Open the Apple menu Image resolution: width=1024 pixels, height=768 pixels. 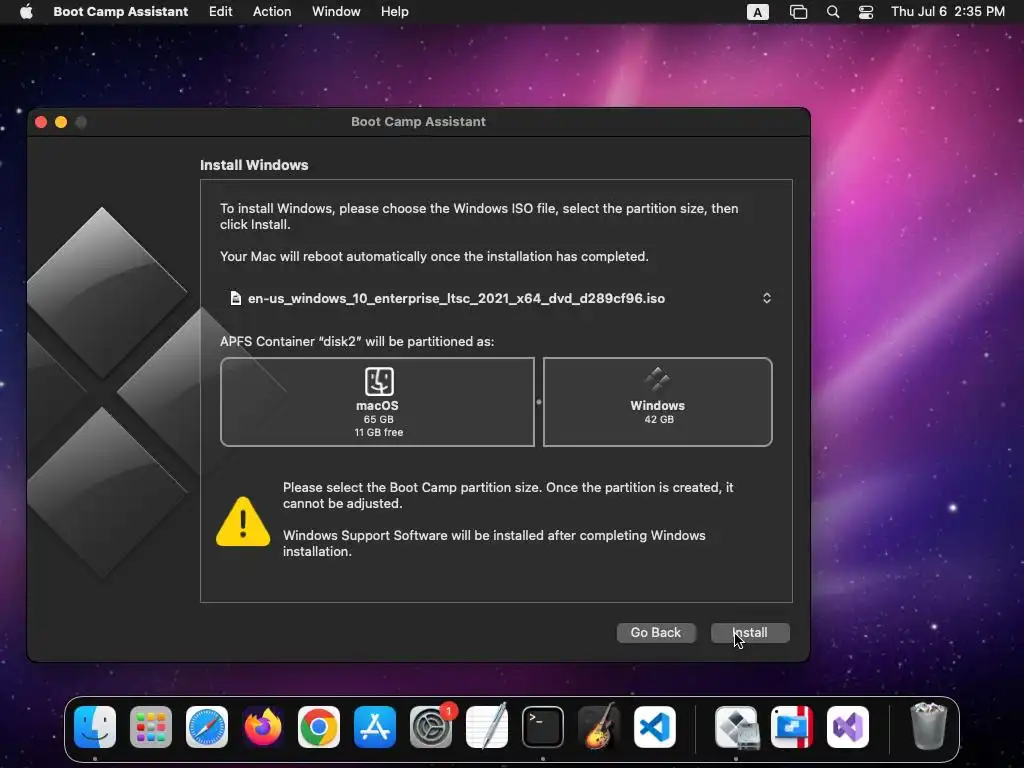pyautogui.click(x=26, y=12)
